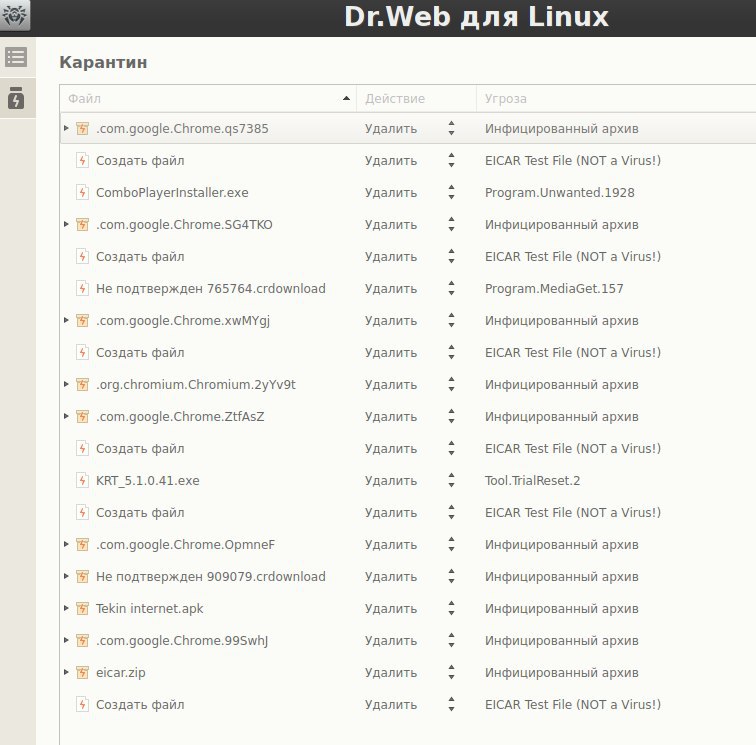Viewport: 756px width, 745px height.
Task: Open action dropdown for Tekin internet.apk
Action: pyautogui.click(x=451, y=609)
